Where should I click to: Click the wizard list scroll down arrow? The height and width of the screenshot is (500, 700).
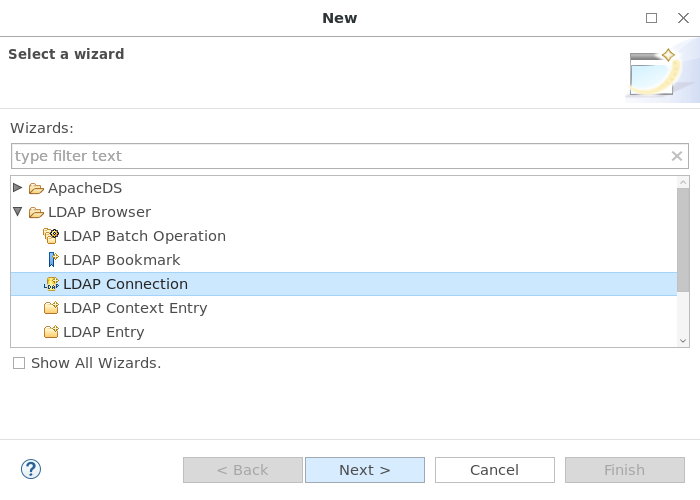[x=683, y=341]
